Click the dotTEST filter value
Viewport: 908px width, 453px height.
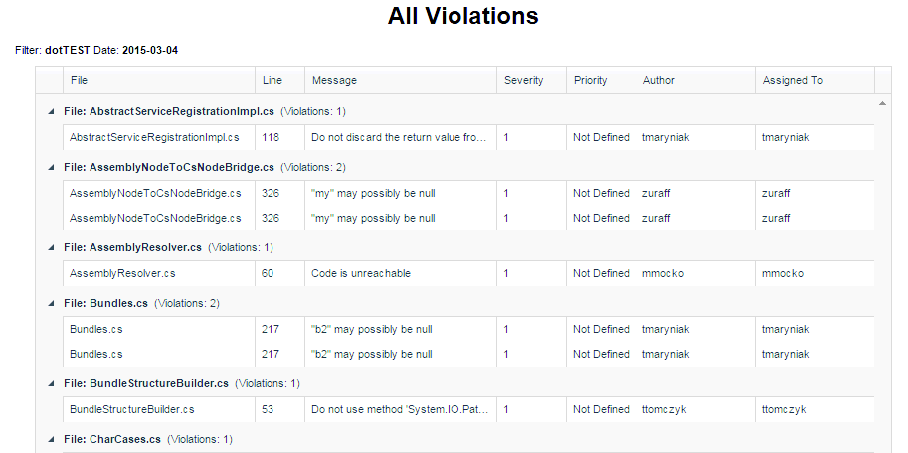click(x=68, y=51)
